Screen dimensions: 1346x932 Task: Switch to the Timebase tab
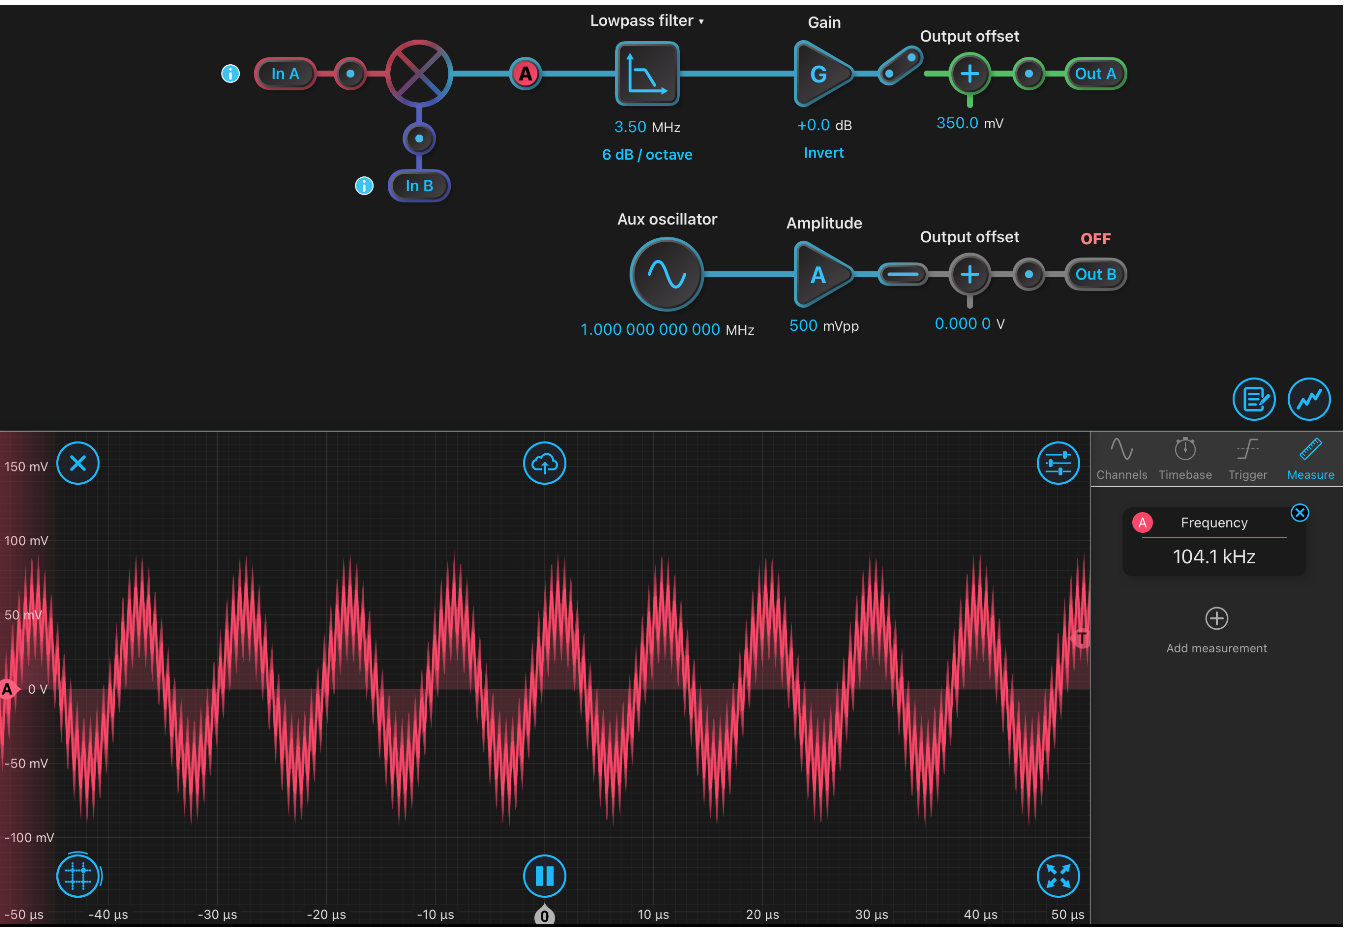[1185, 459]
